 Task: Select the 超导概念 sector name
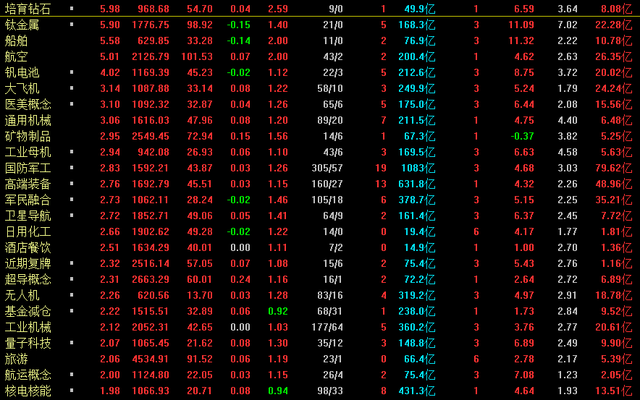point(28,280)
